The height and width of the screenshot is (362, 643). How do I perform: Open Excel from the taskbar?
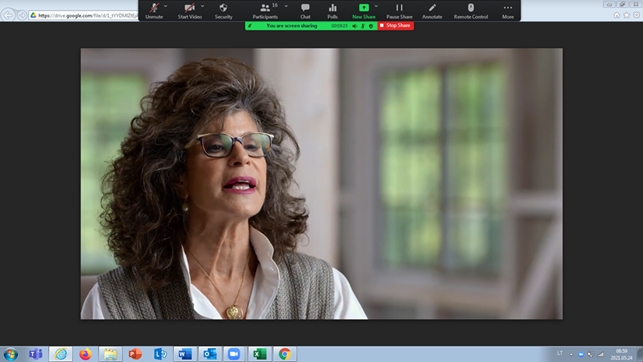(260, 354)
